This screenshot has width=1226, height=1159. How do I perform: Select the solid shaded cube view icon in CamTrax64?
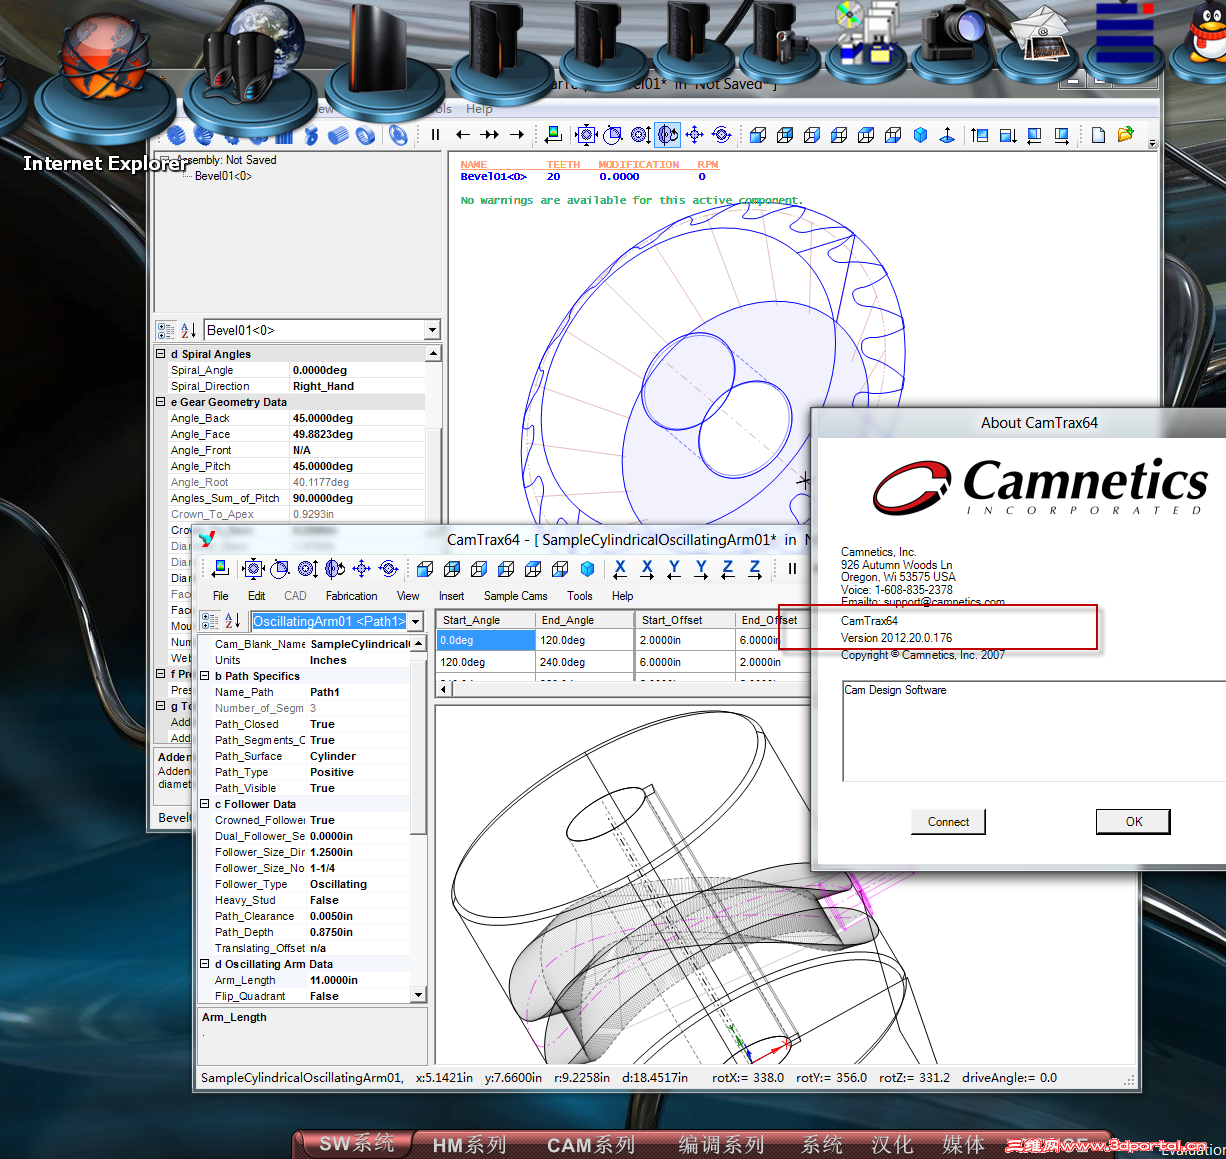point(588,569)
